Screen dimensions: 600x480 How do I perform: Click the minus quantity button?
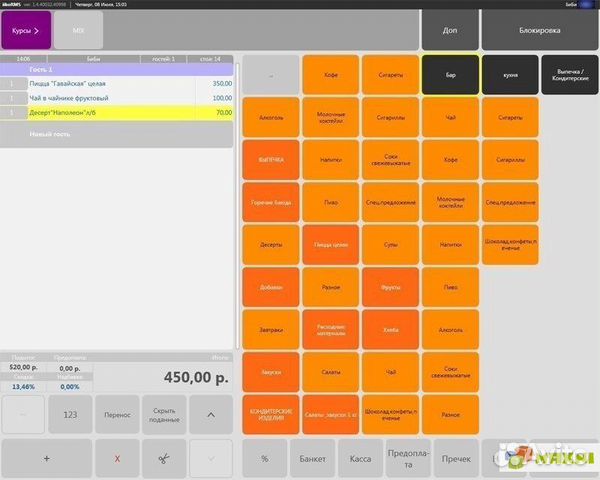click(23, 413)
